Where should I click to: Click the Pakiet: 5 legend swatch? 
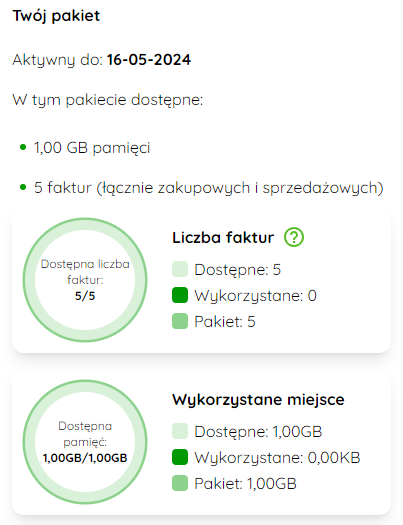click(x=180, y=321)
